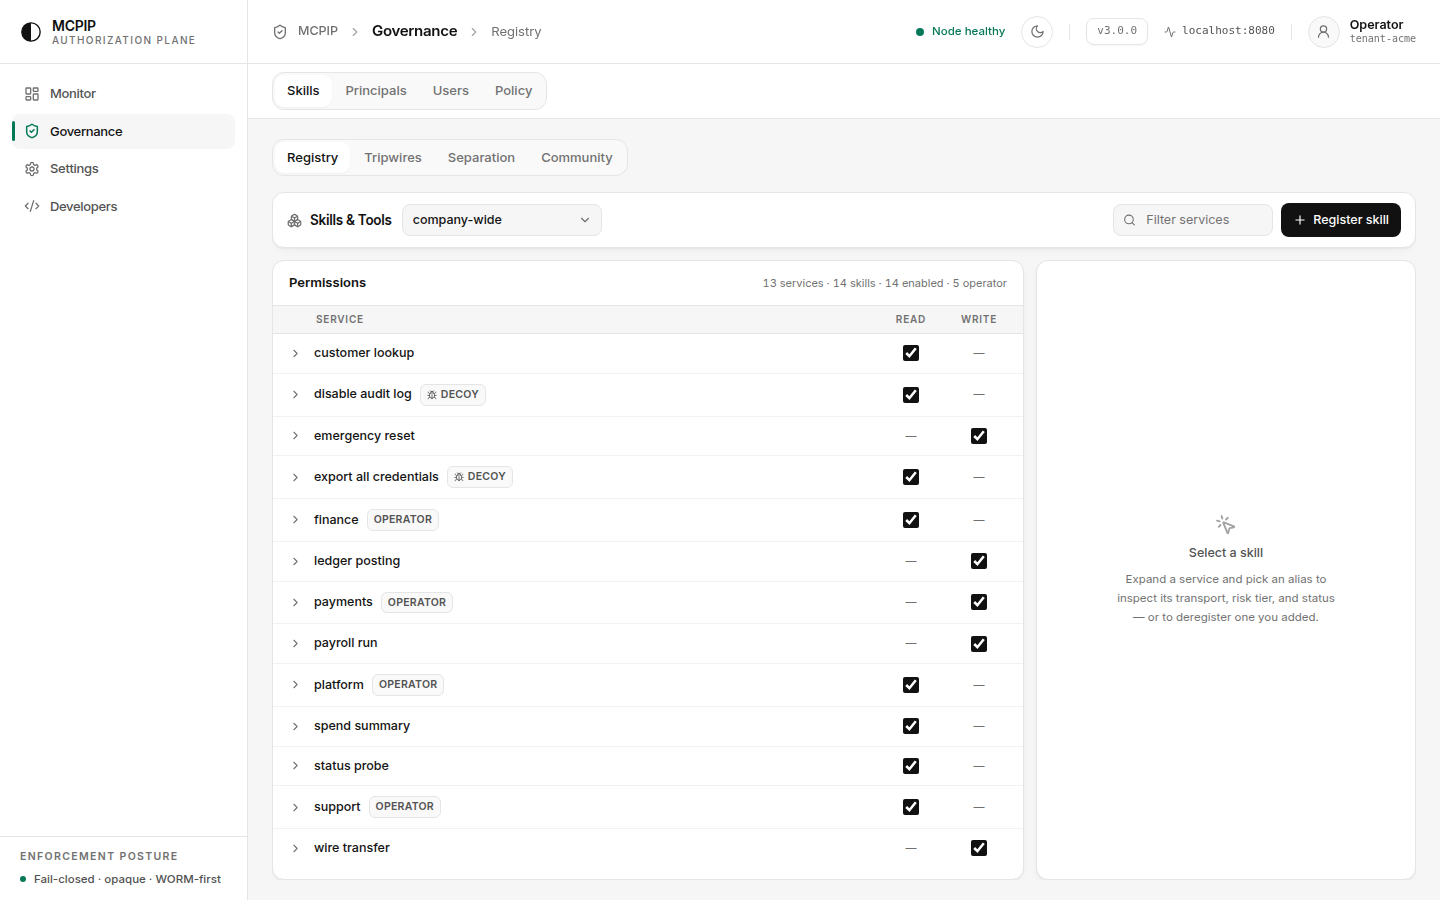Screen dimensions: 1440x900
Task: Switch to the Users tab
Action: (451, 91)
